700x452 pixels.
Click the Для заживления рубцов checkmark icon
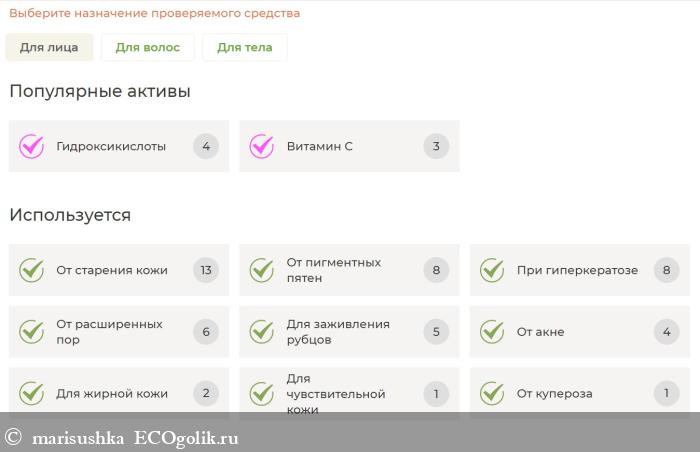tap(262, 332)
